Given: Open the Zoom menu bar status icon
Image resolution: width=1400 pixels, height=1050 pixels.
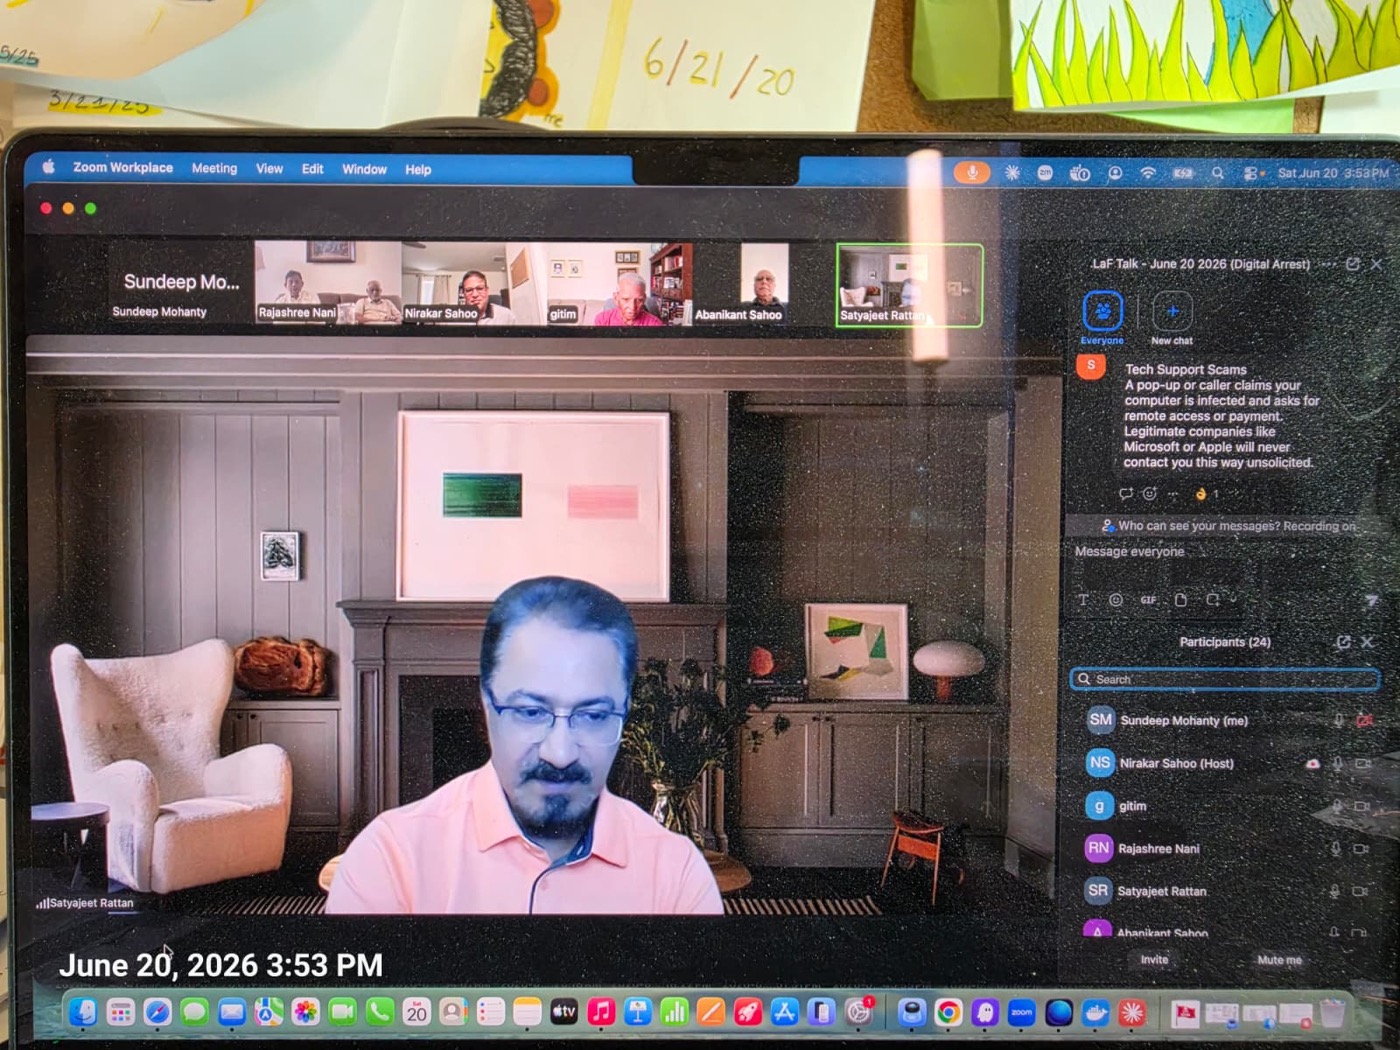Looking at the screenshot, I should tap(1045, 173).
